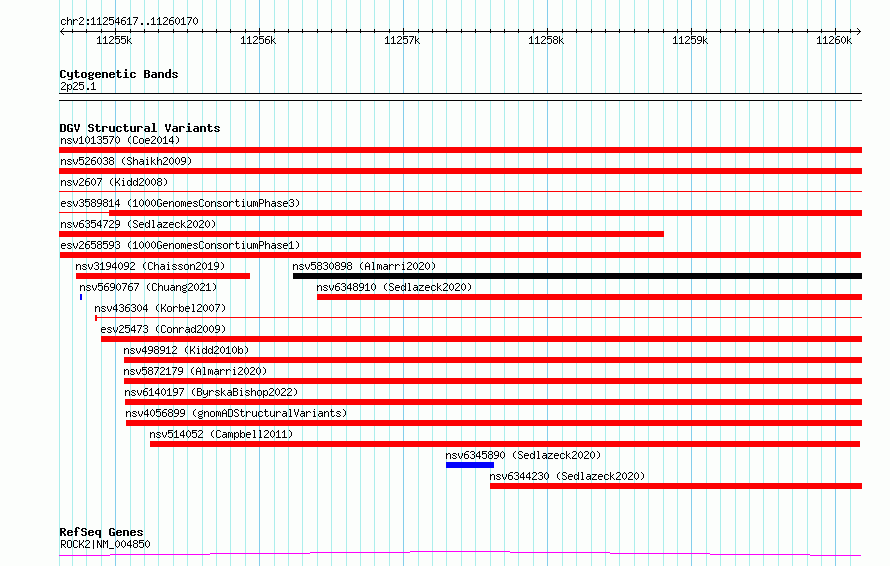890x566 pixels.
Task: Click the DGV Structural Variants track title
Action: coord(140,128)
